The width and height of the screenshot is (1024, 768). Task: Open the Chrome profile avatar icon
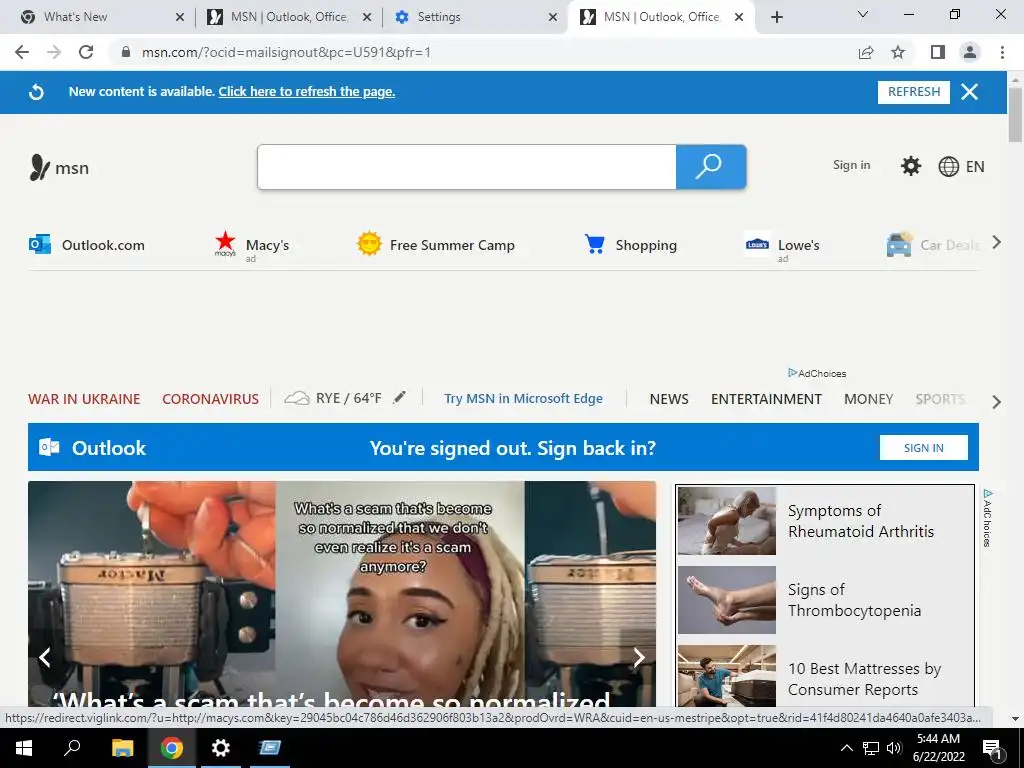click(970, 52)
